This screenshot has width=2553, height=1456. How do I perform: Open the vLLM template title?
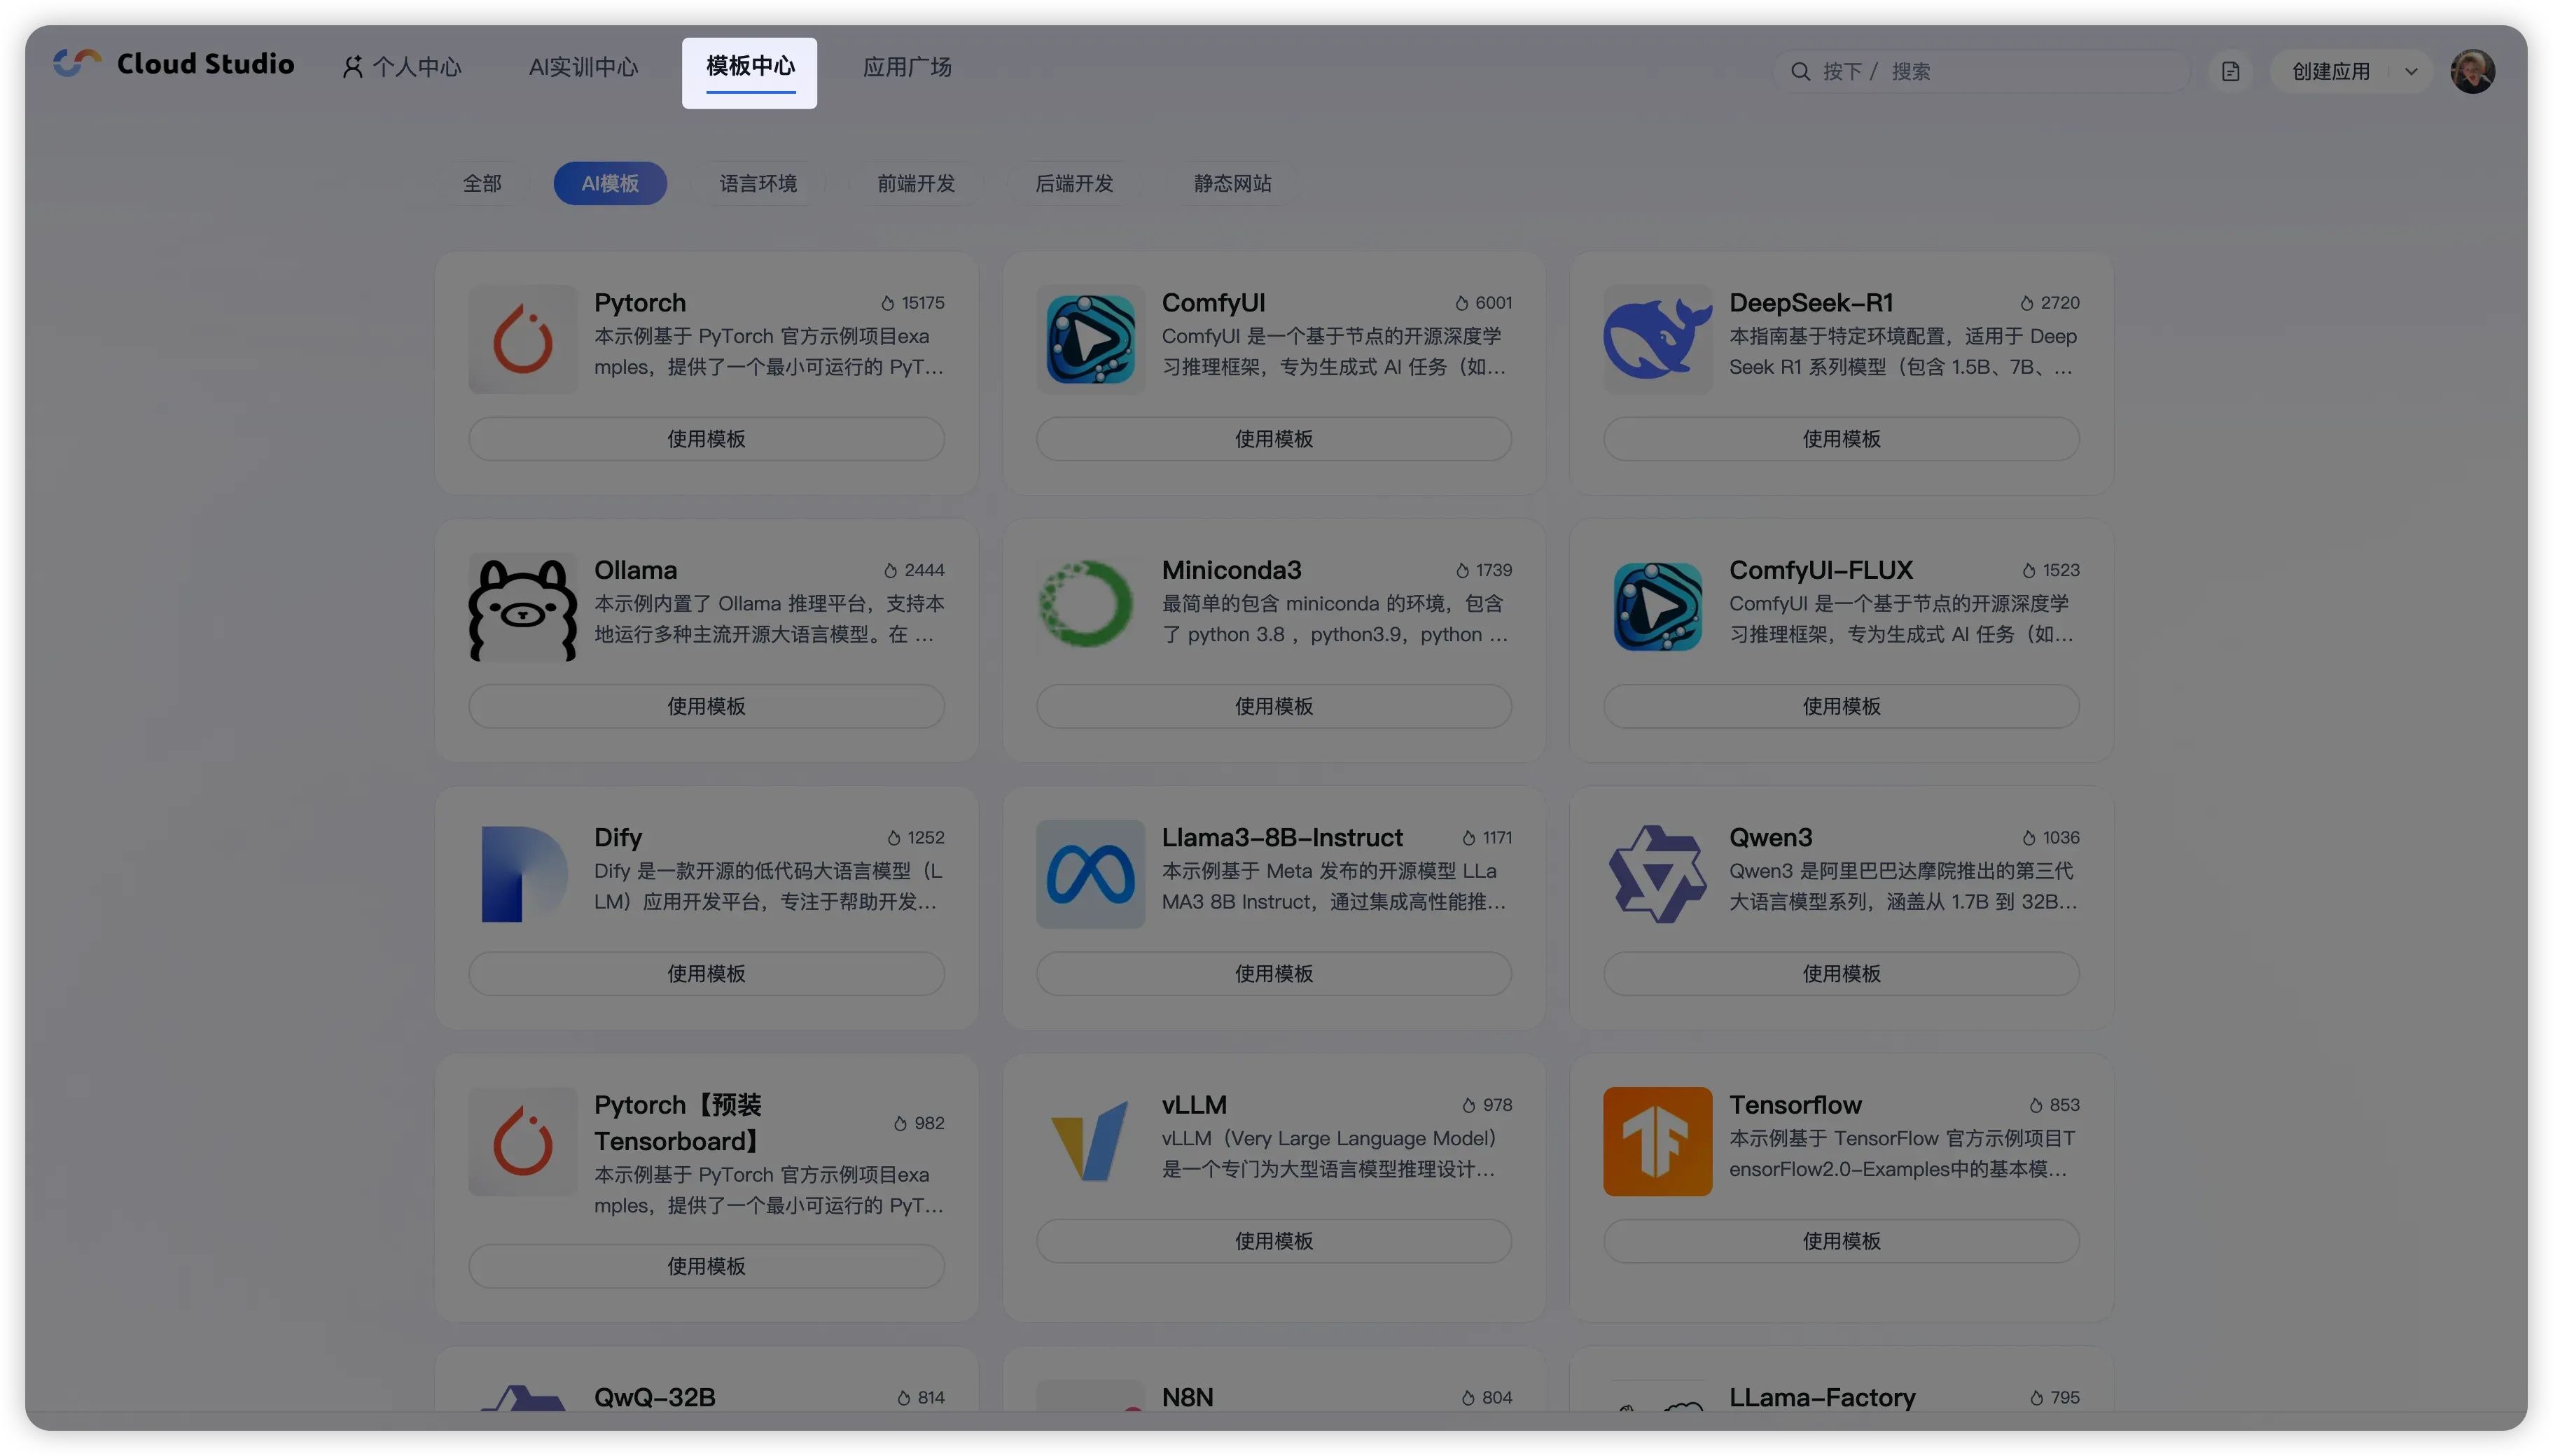1194,1104
